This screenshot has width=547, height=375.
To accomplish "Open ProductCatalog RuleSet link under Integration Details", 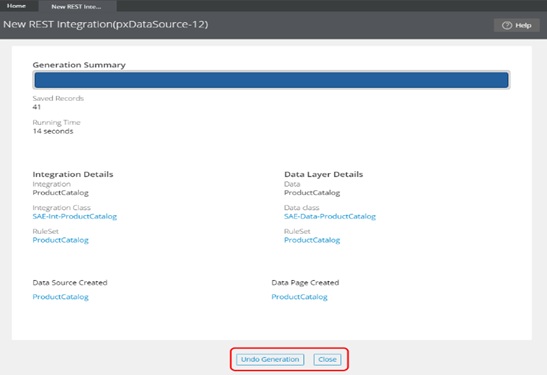I will pos(60,240).
